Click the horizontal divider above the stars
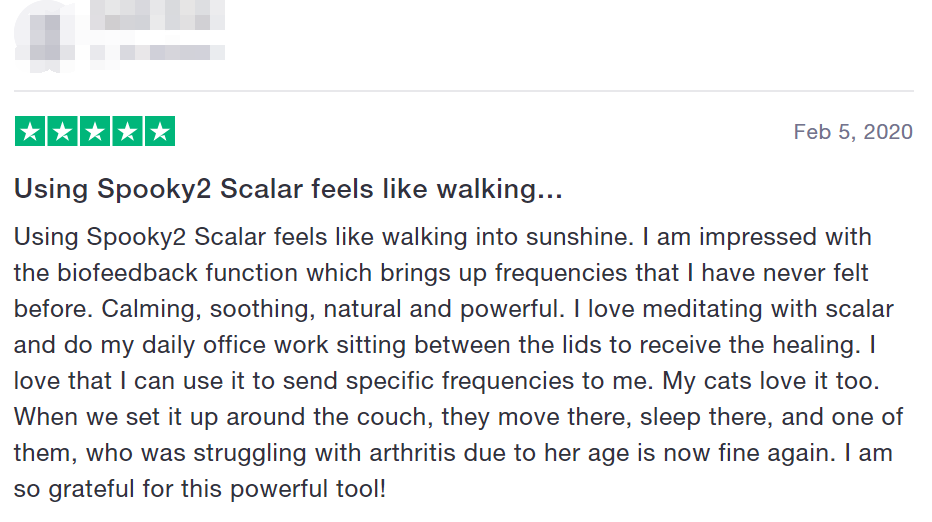Screen dimensions: 932x522 coord(464,91)
